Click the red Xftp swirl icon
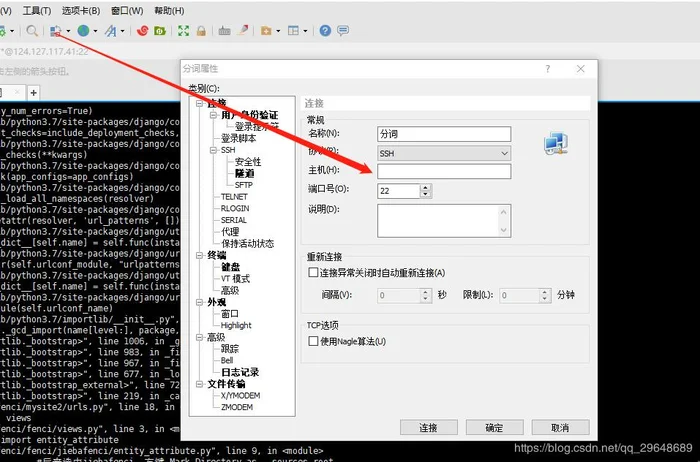The image size is (700, 462). pyautogui.click(x=142, y=31)
